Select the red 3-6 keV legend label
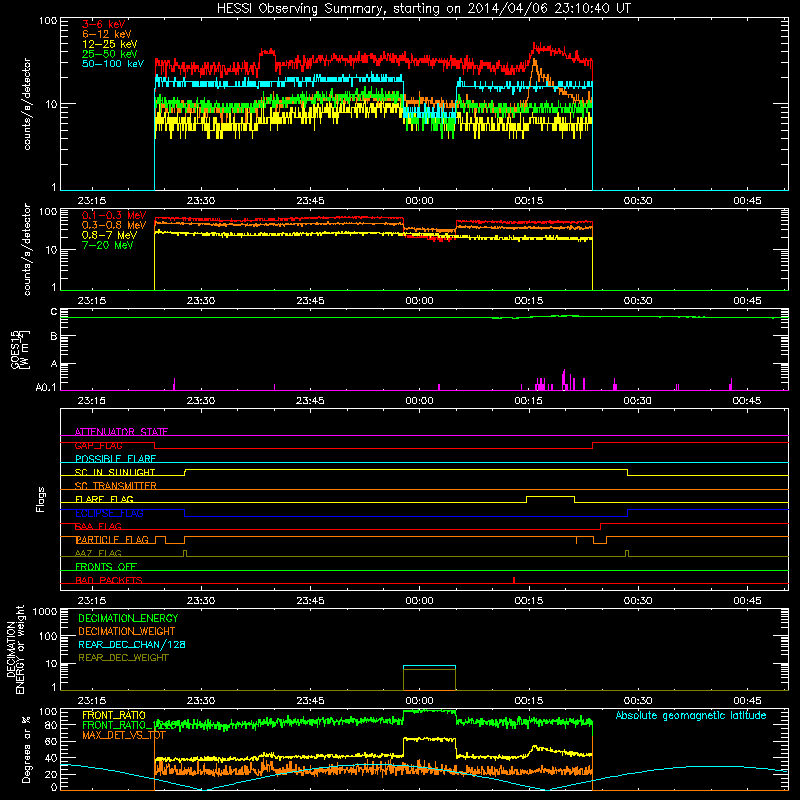The height and width of the screenshot is (800, 800). coord(104,24)
